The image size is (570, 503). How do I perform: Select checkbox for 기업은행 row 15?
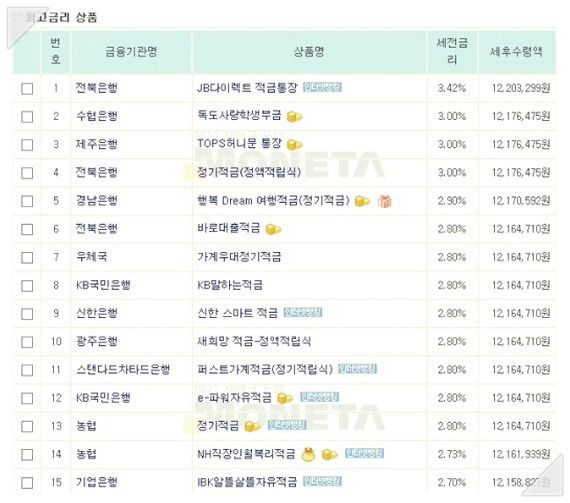tap(27, 483)
